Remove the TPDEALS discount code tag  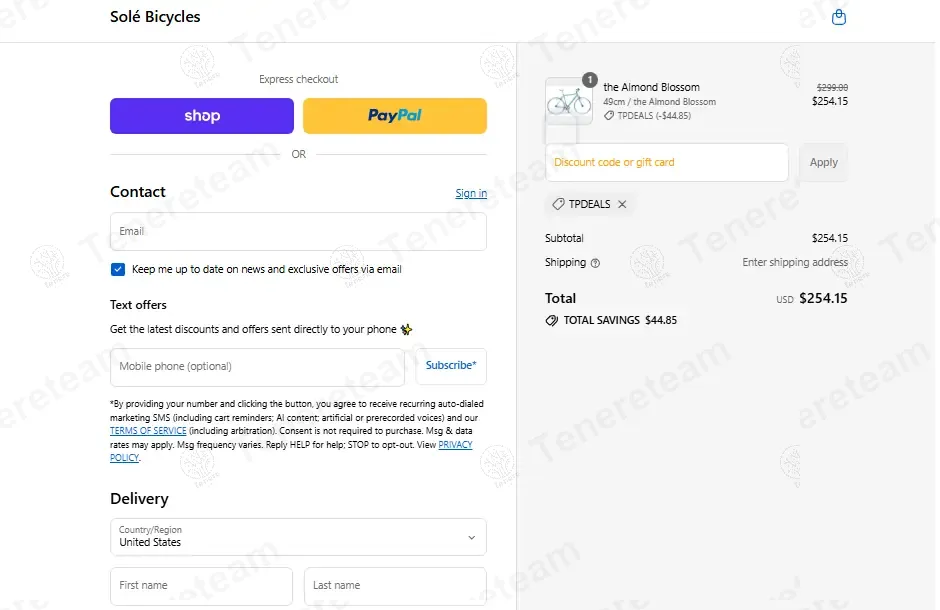[x=622, y=204]
